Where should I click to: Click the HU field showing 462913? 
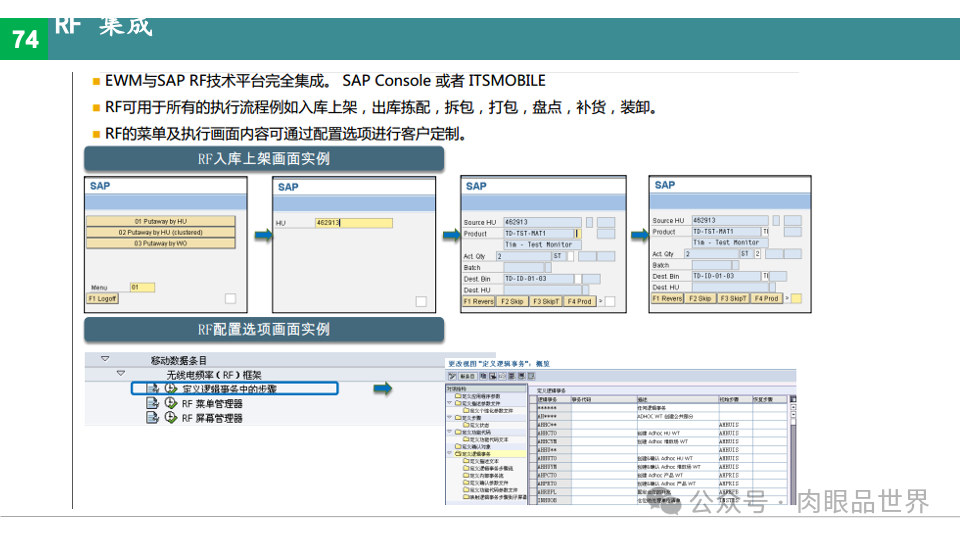pos(354,223)
